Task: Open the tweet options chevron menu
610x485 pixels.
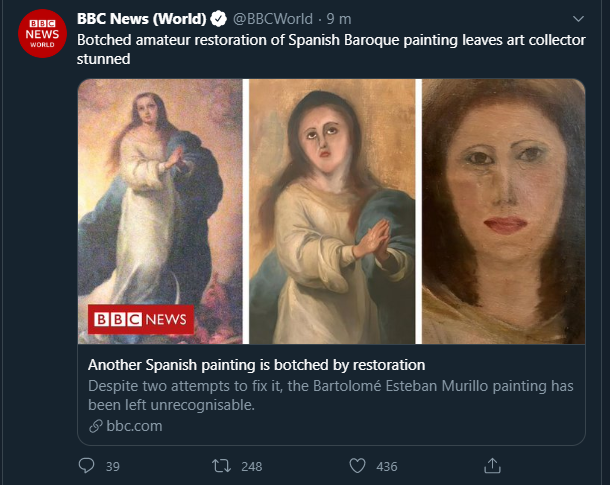Action: coord(578,19)
